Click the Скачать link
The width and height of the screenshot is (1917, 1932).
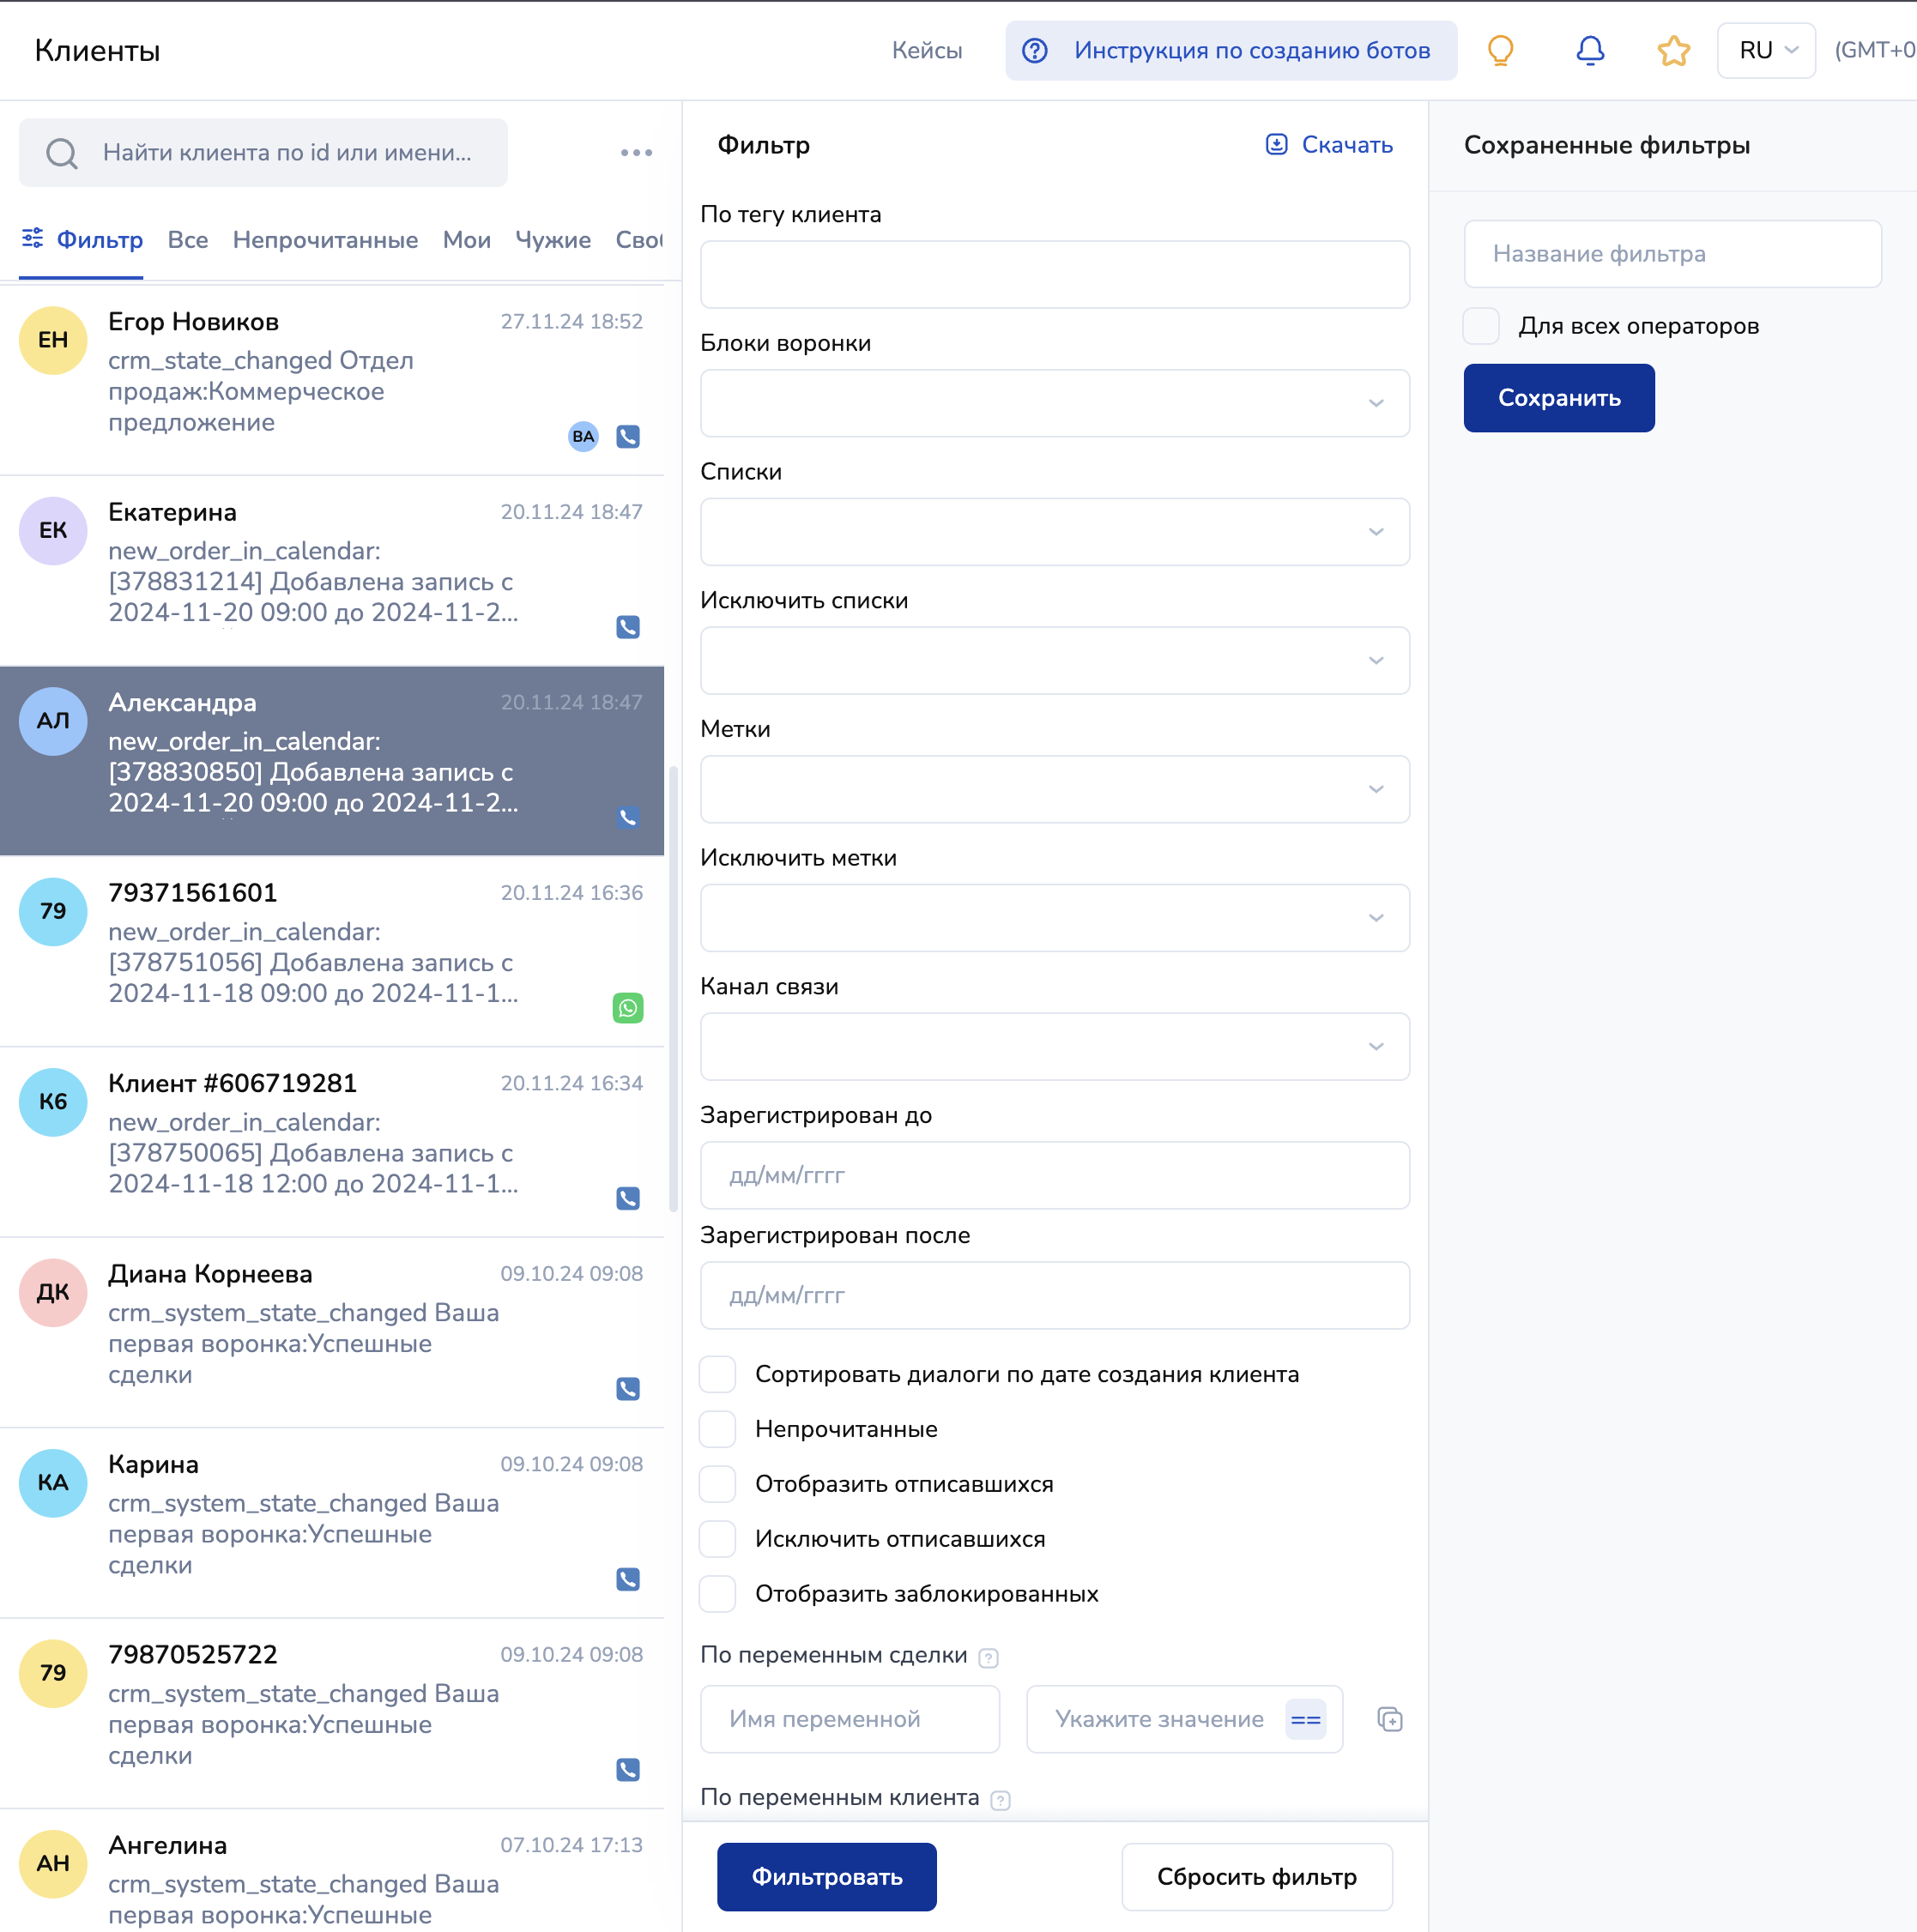point(1346,145)
